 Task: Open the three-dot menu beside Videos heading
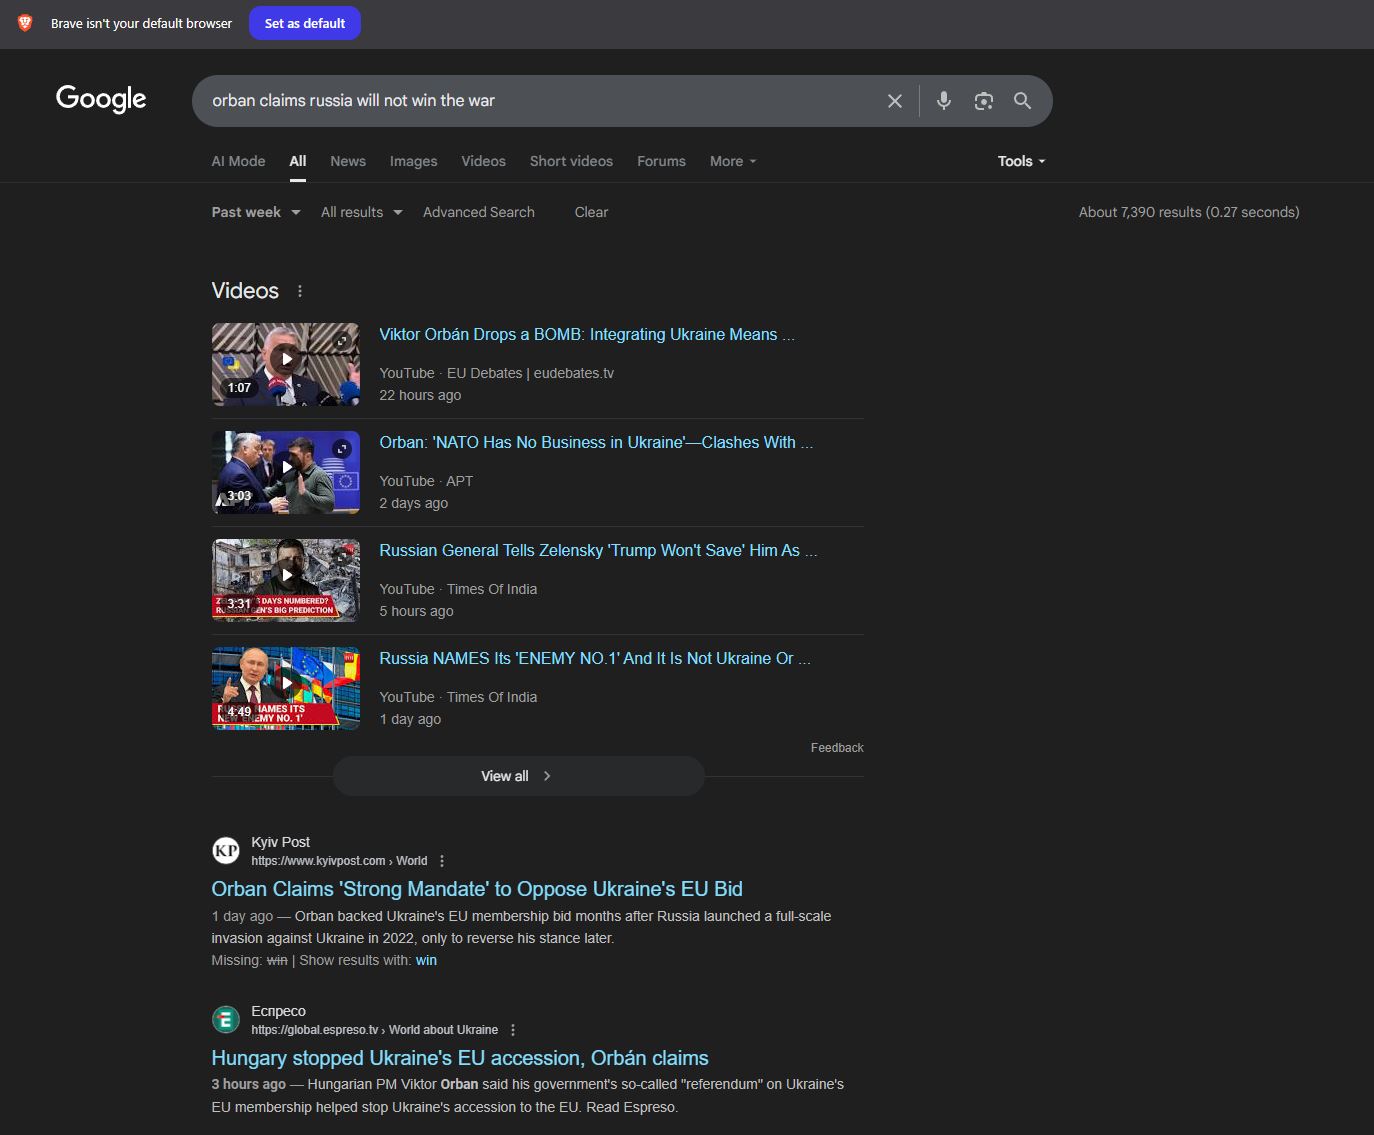300,291
